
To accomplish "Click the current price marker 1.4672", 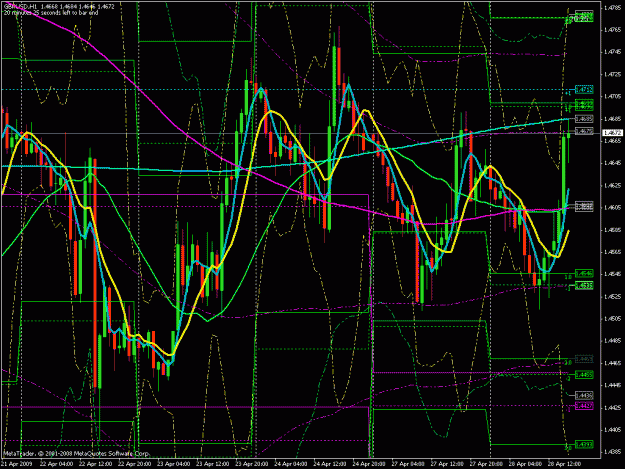I will click(x=612, y=133).
